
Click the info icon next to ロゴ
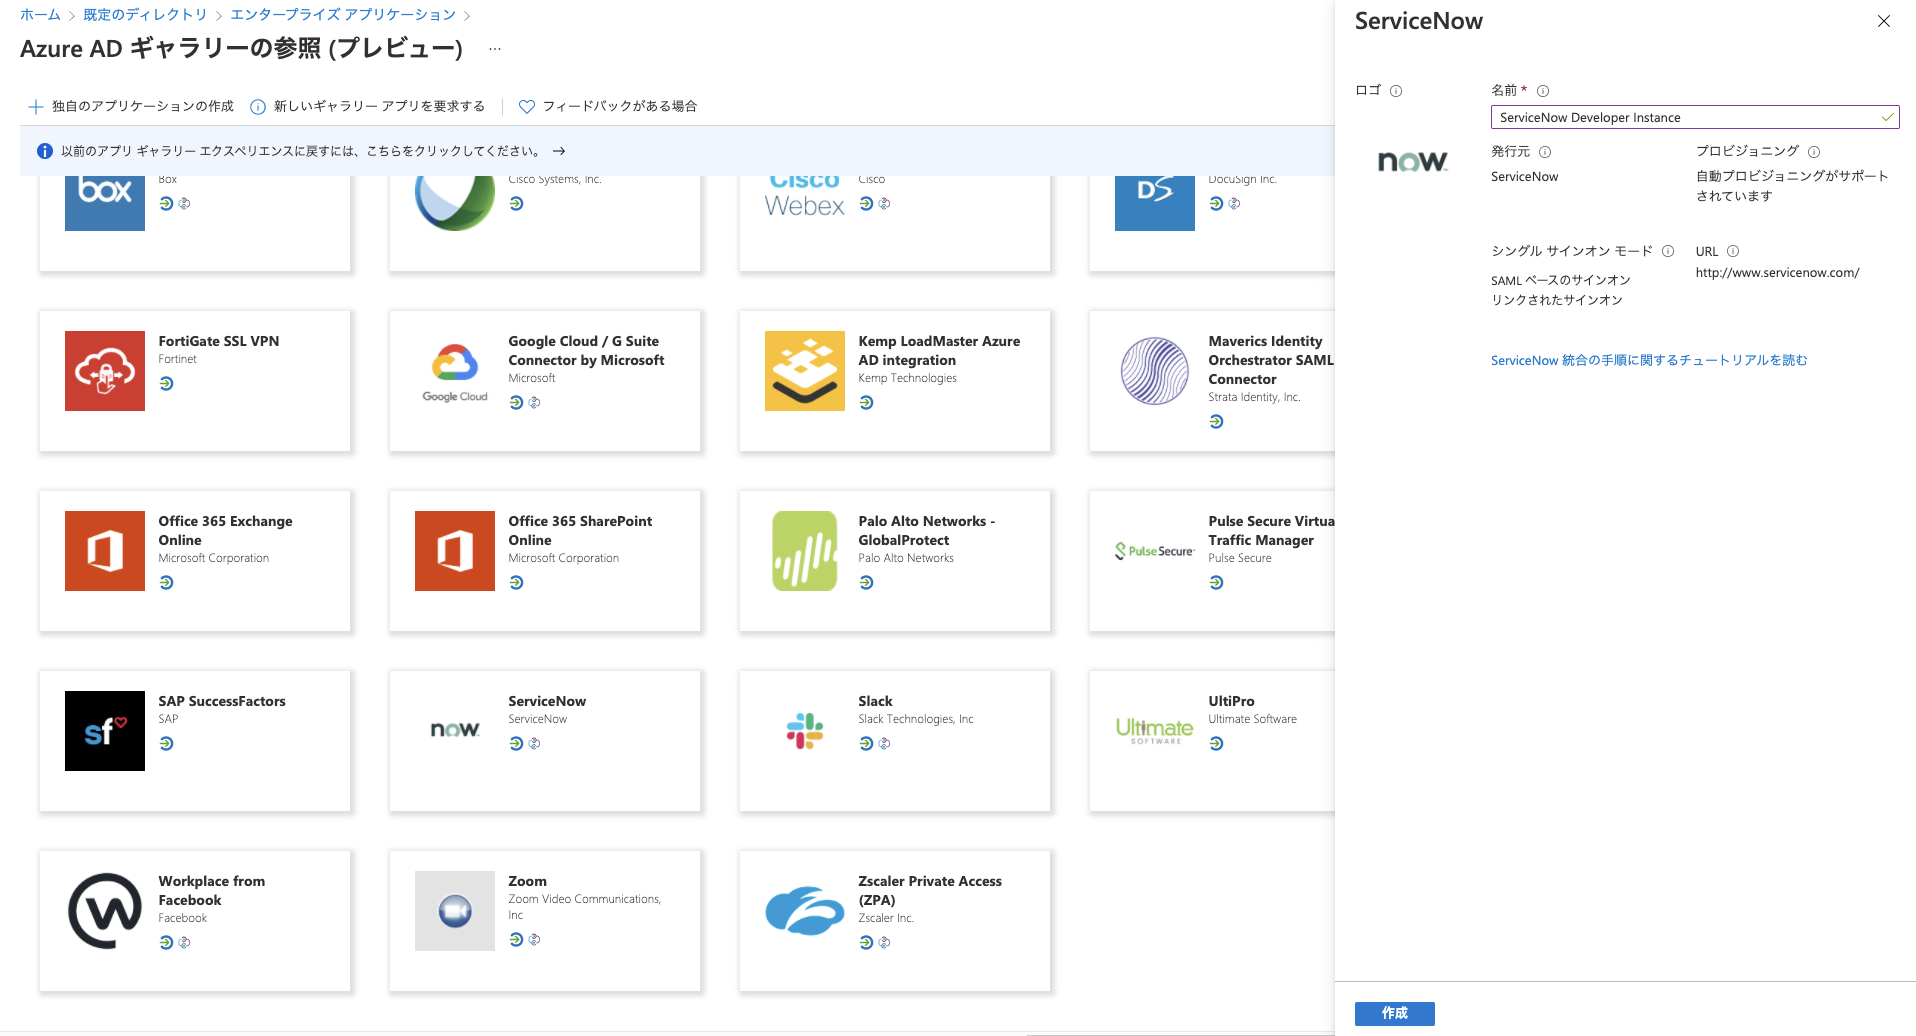[x=1396, y=90]
